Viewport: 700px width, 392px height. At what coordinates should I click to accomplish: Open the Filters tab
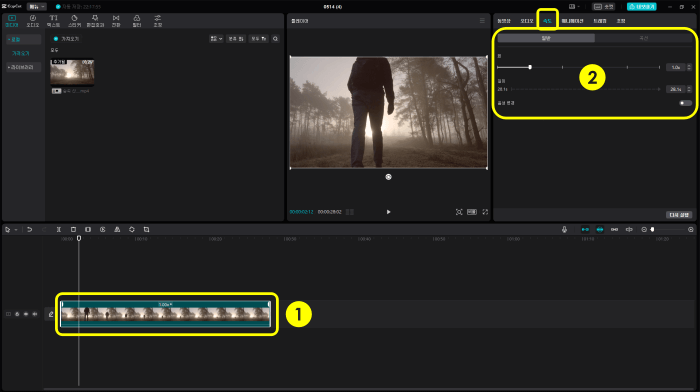(x=137, y=21)
